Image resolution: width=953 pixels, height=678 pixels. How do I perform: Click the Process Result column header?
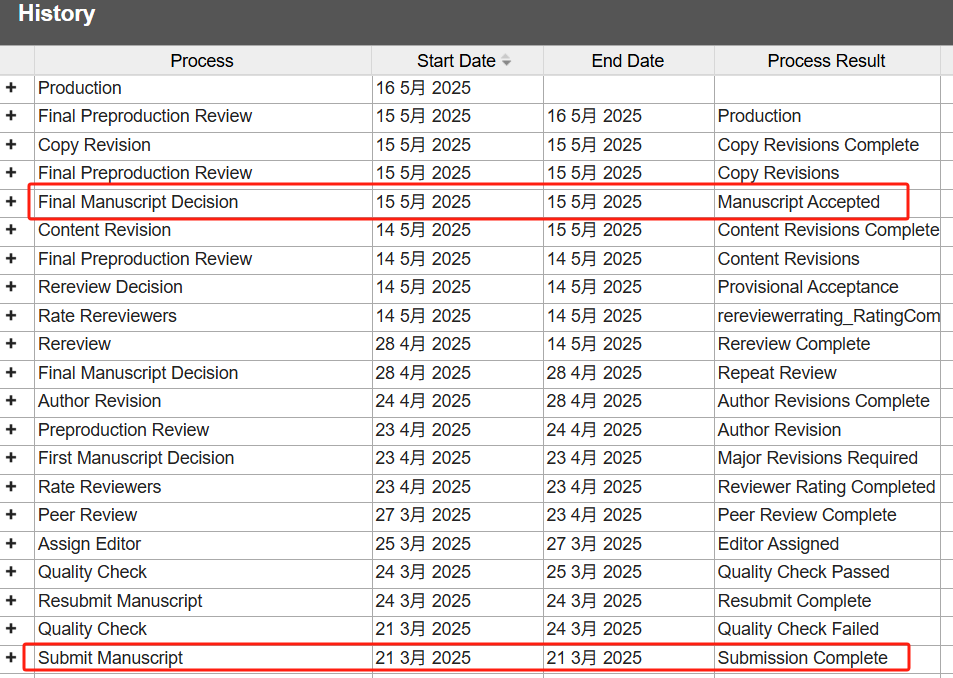click(x=826, y=61)
